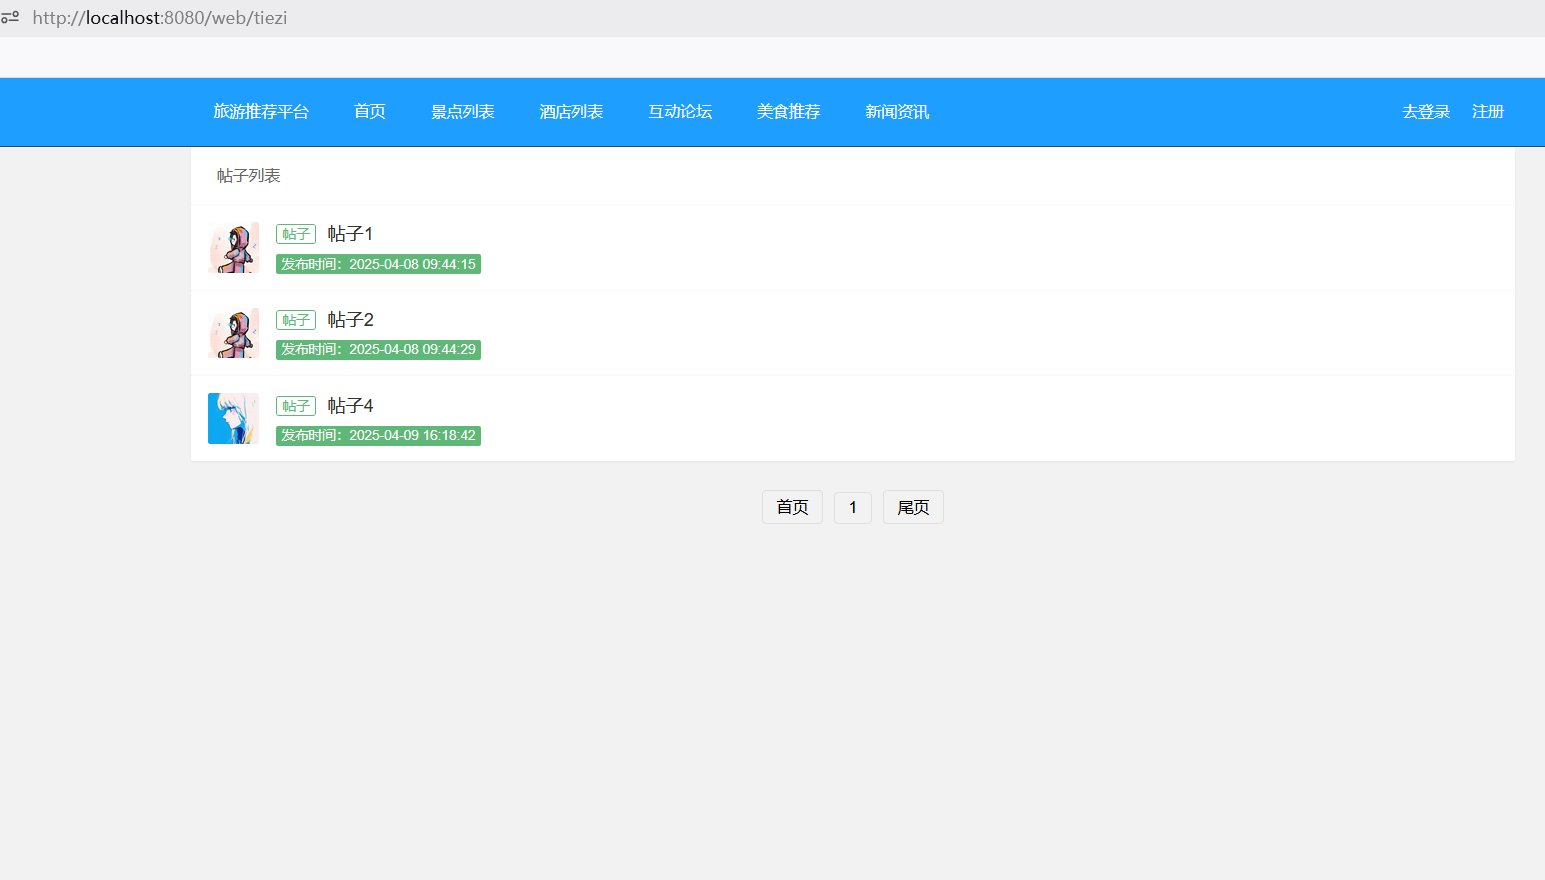
Task: Open the post titled 帖子2
Action: (350, 320)
